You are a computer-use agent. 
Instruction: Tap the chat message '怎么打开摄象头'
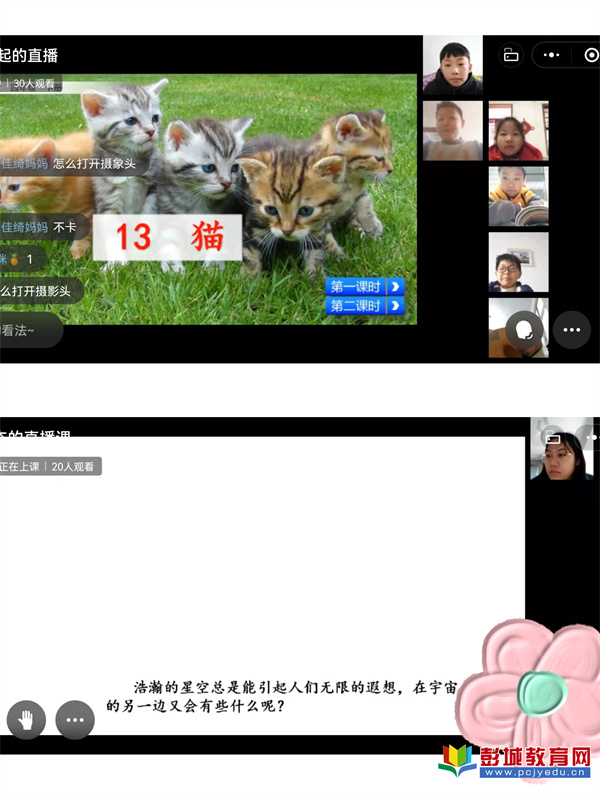94,164
